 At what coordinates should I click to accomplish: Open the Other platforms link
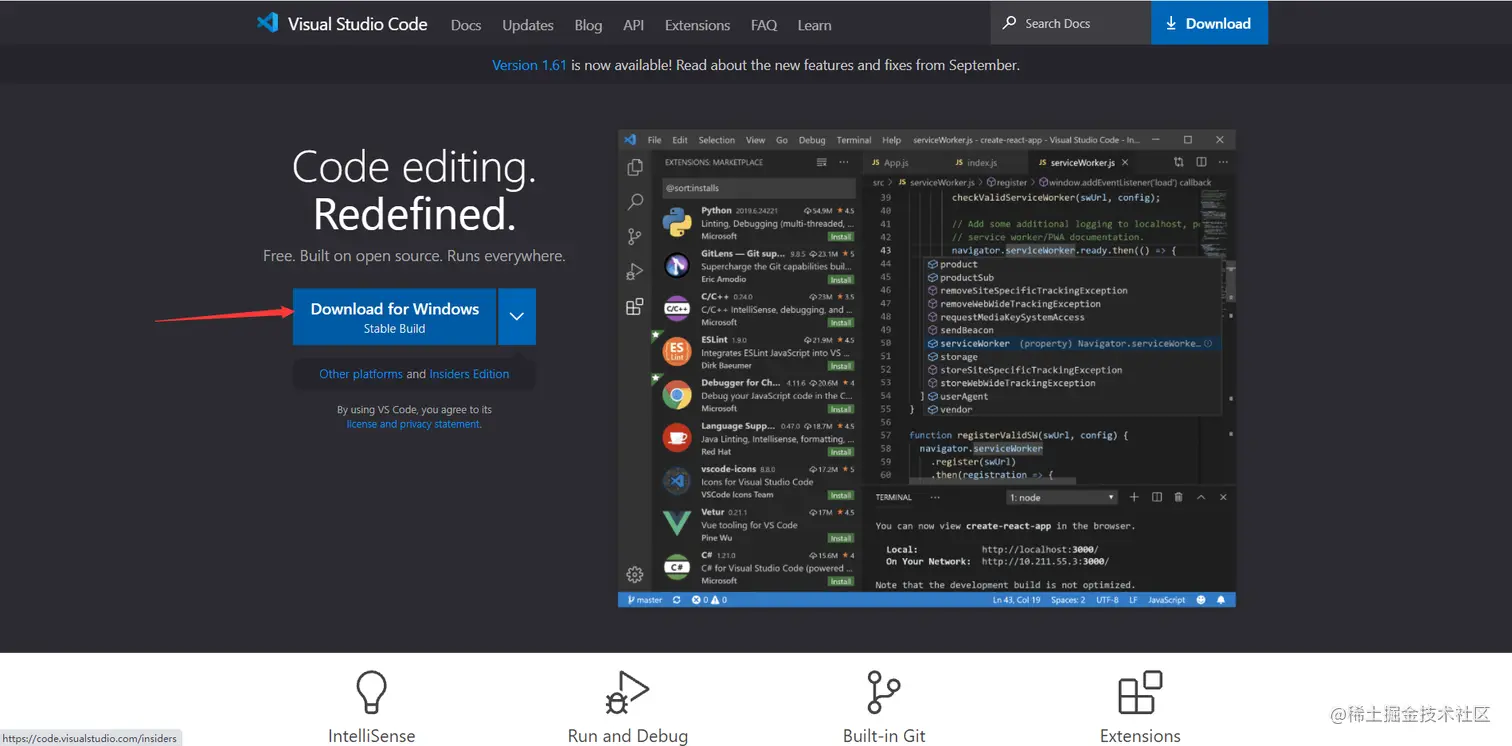pyautogui.click(x=361, y=374)
